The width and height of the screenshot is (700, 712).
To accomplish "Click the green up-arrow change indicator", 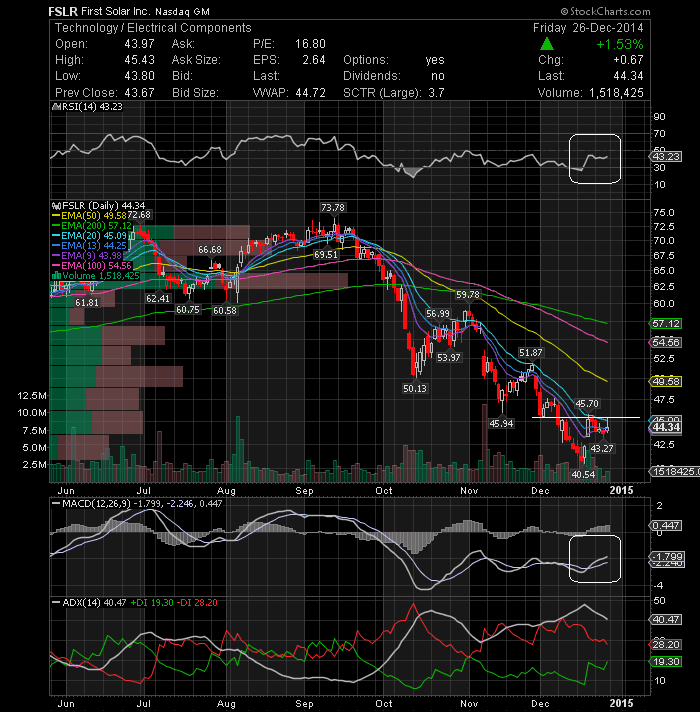I will [x=547, y=44].
